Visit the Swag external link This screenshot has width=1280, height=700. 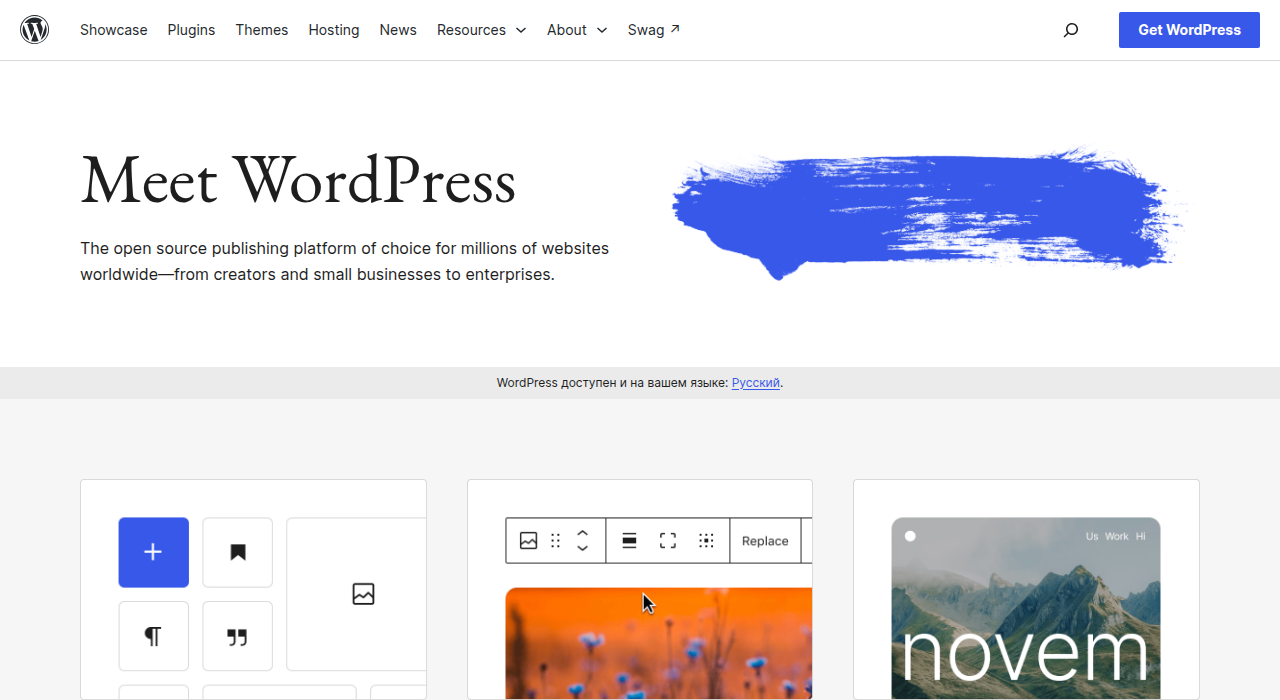[654, 30]
